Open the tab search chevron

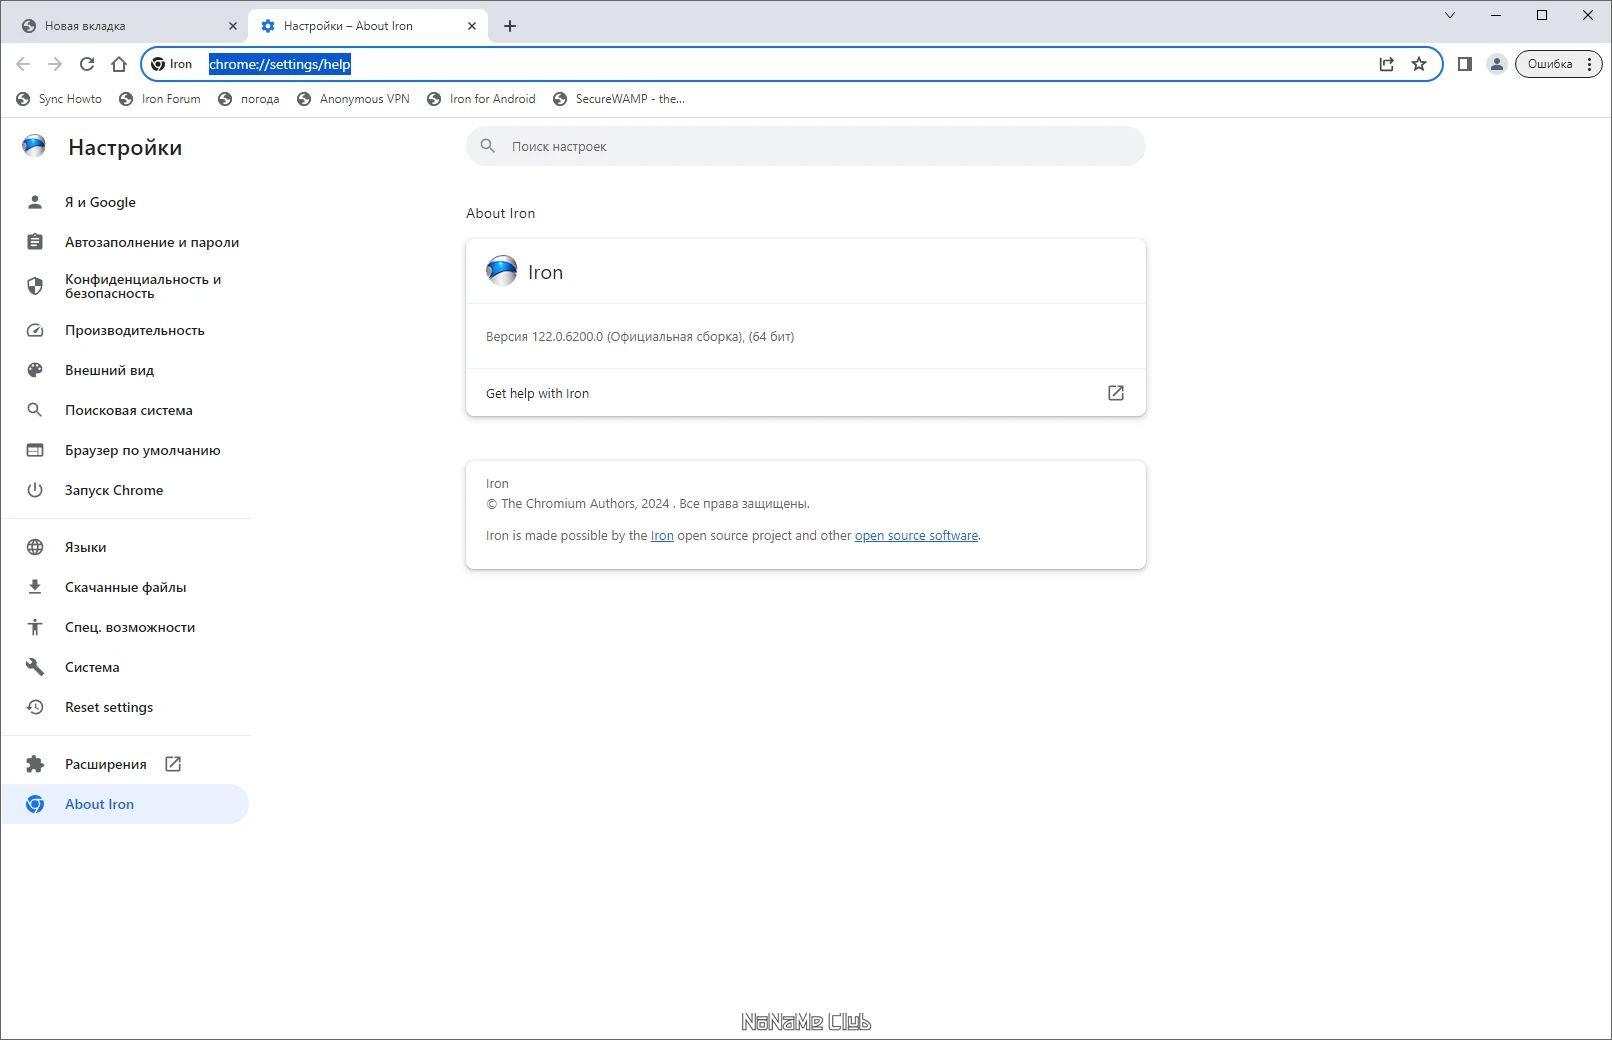tap(1449, 15)
